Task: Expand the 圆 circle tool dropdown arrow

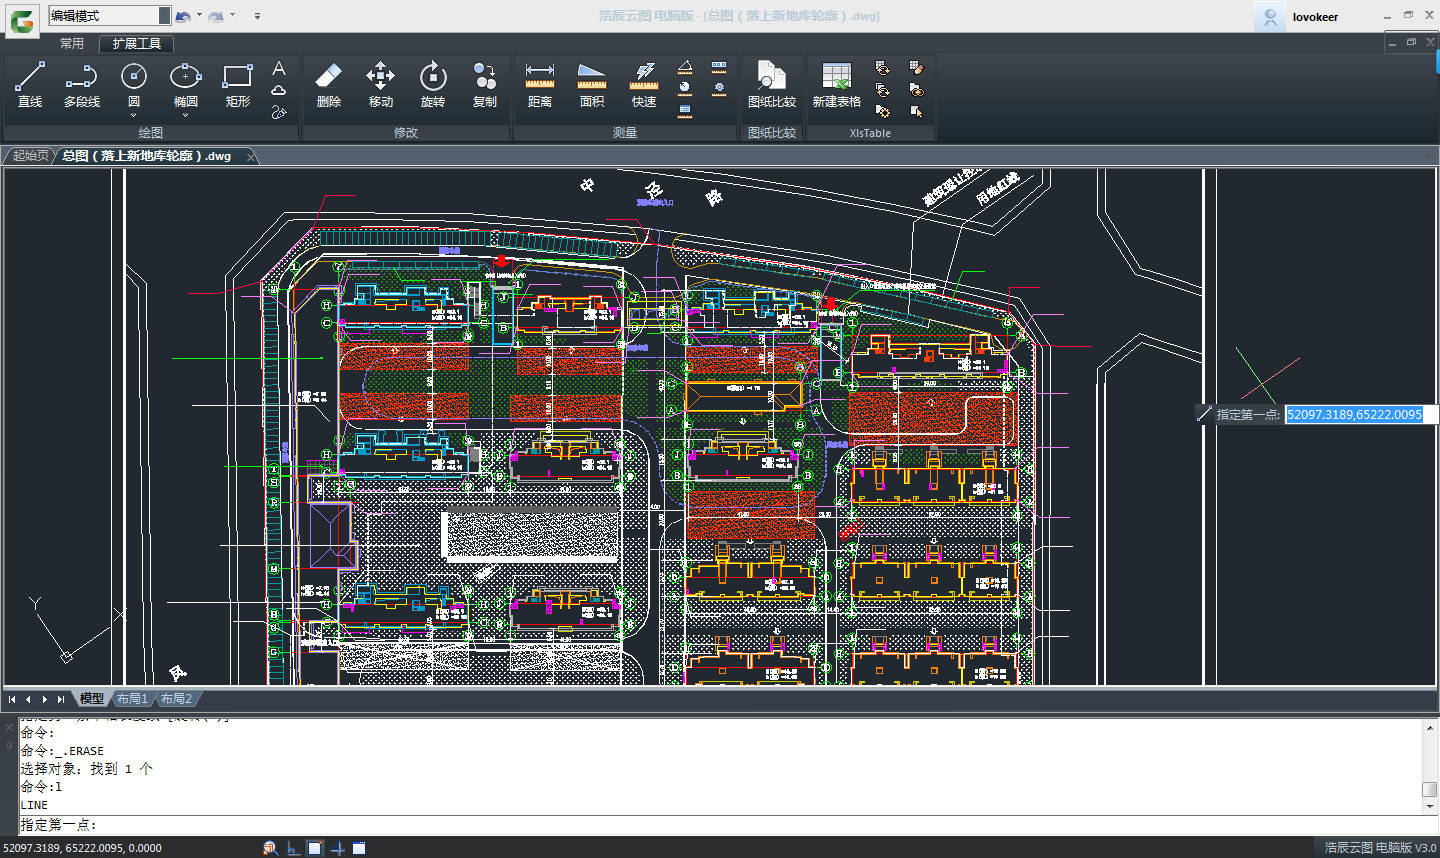Action: pos(133,115)
